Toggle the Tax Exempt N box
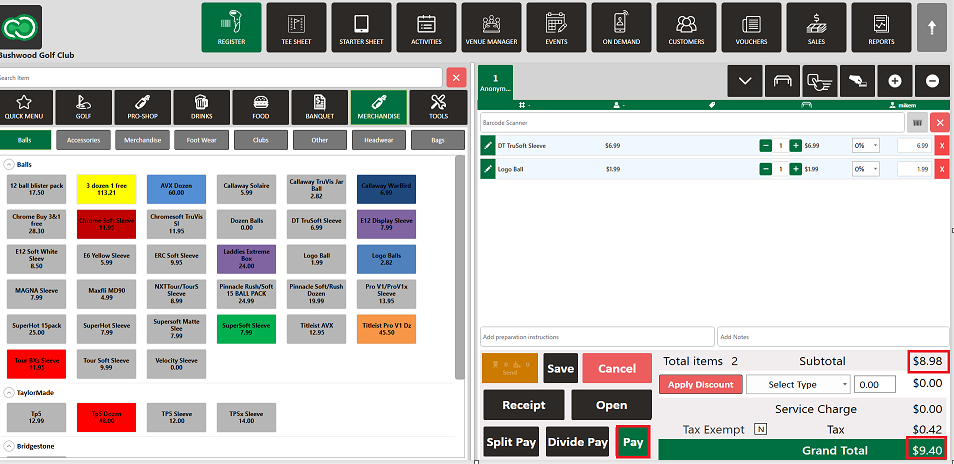Viewport: 954px width, 464px height. tap(760, 429)
